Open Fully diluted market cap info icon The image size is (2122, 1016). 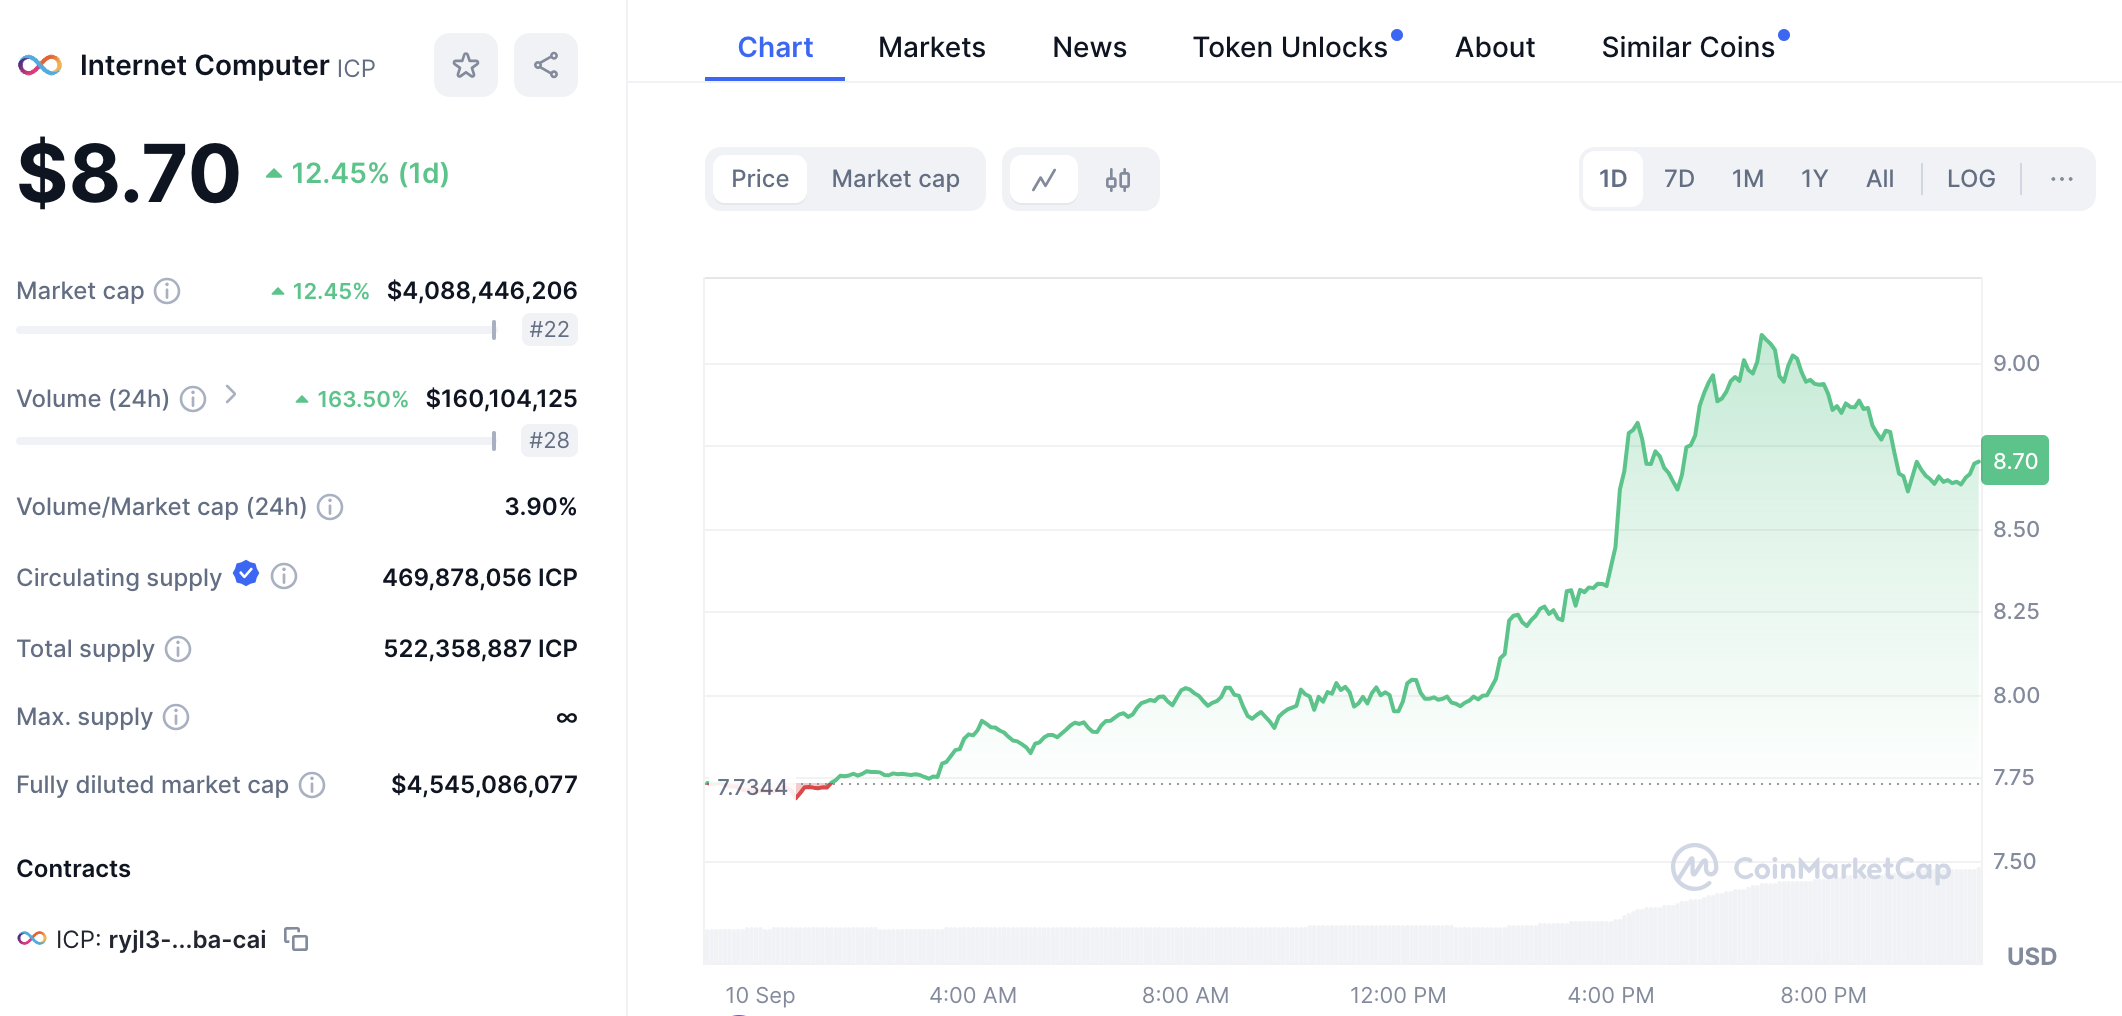click(x=312, y=785)
